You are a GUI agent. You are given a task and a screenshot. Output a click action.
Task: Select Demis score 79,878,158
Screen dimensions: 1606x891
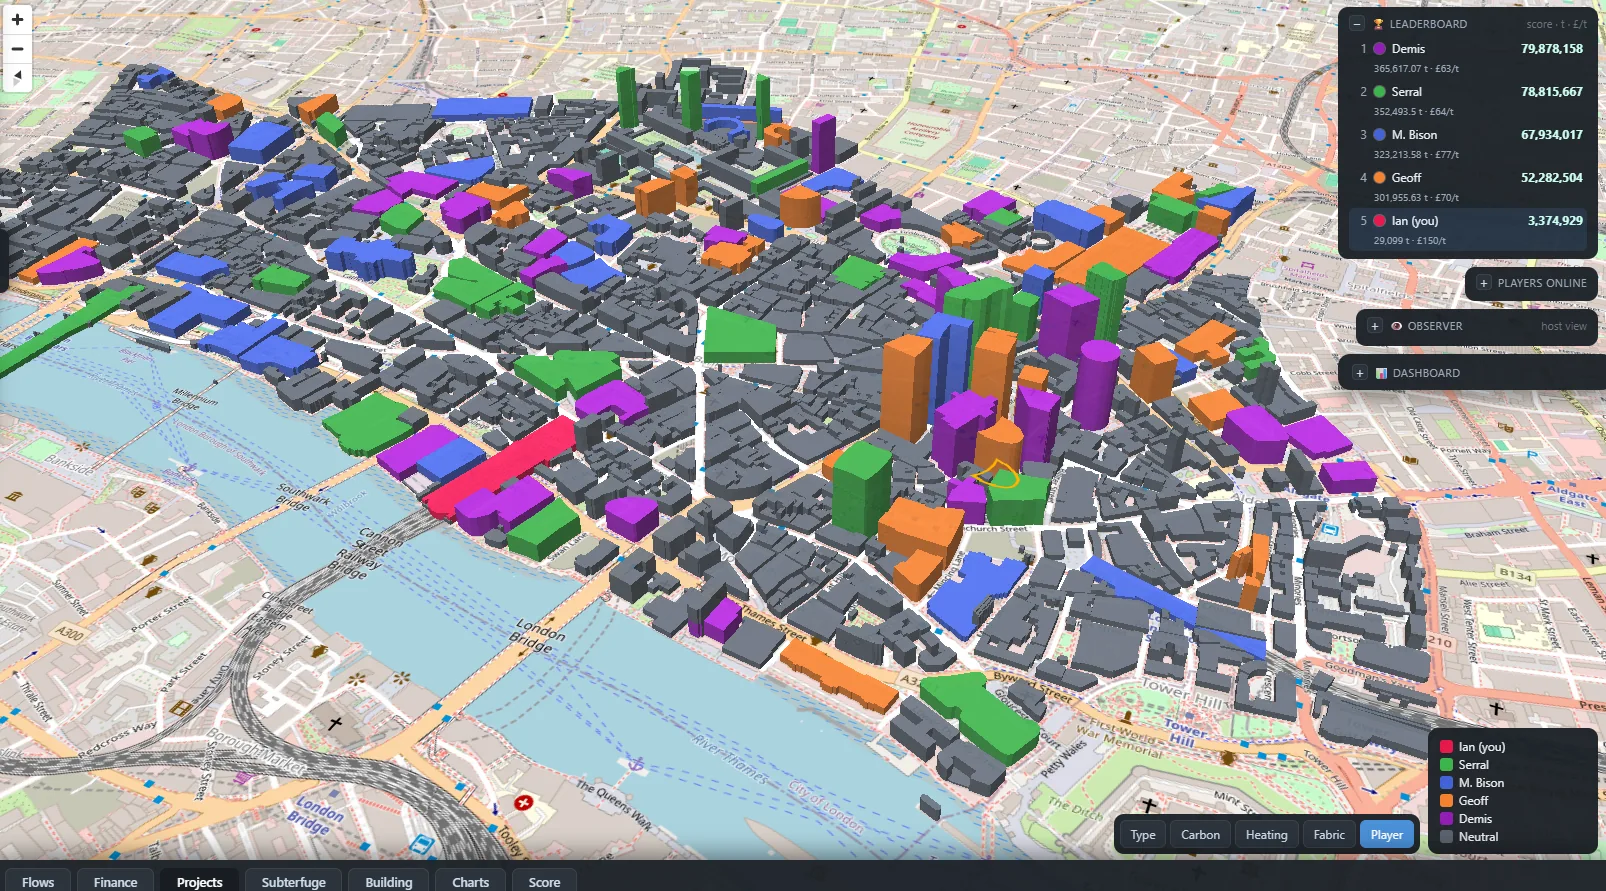1552,49
